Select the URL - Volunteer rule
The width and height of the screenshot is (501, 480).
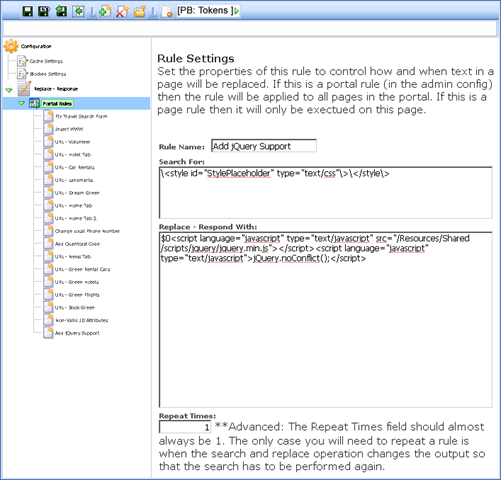coord(73,142)
